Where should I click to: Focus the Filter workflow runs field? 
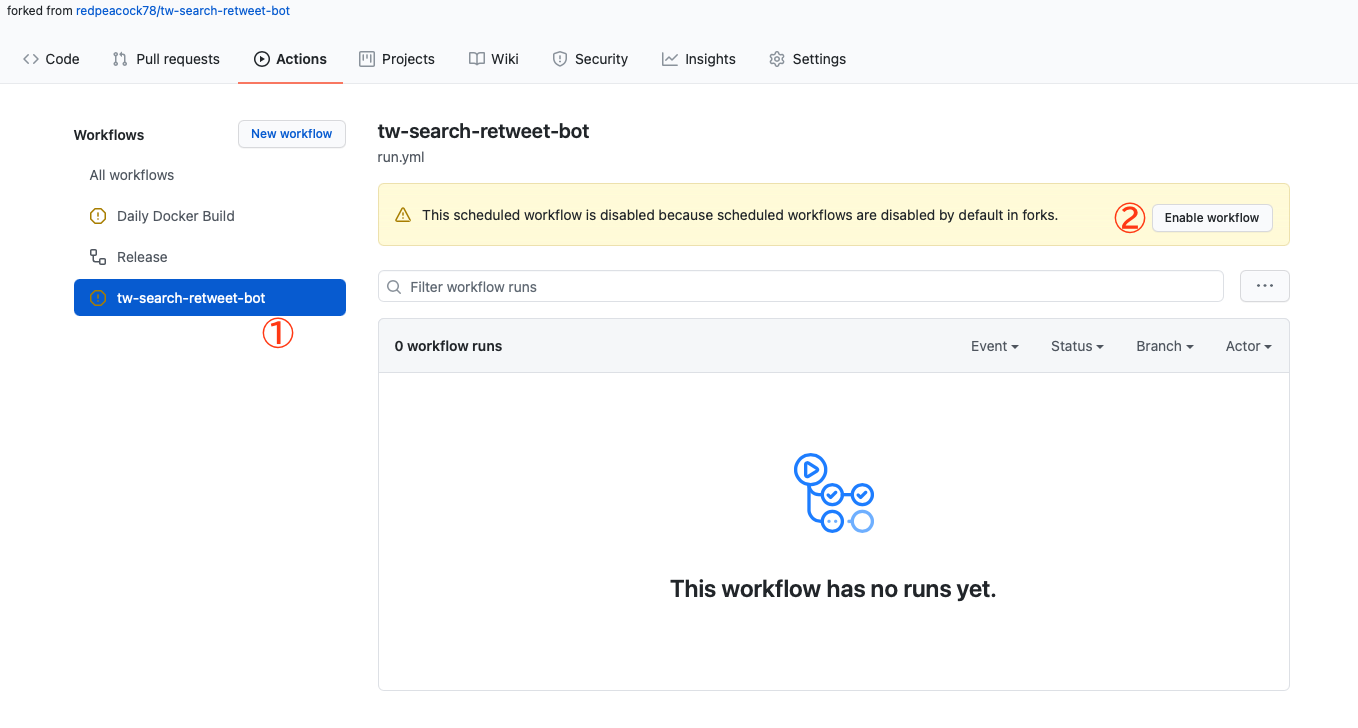tap(801, 286)
